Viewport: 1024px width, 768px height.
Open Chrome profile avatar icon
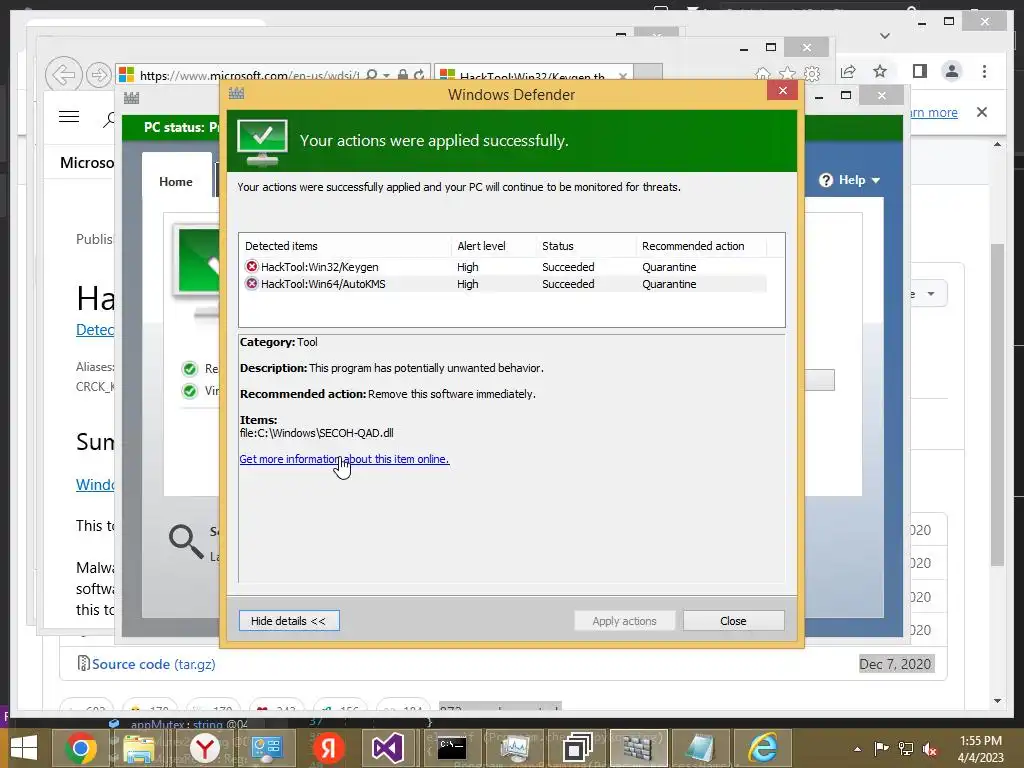tap(952, 71)
